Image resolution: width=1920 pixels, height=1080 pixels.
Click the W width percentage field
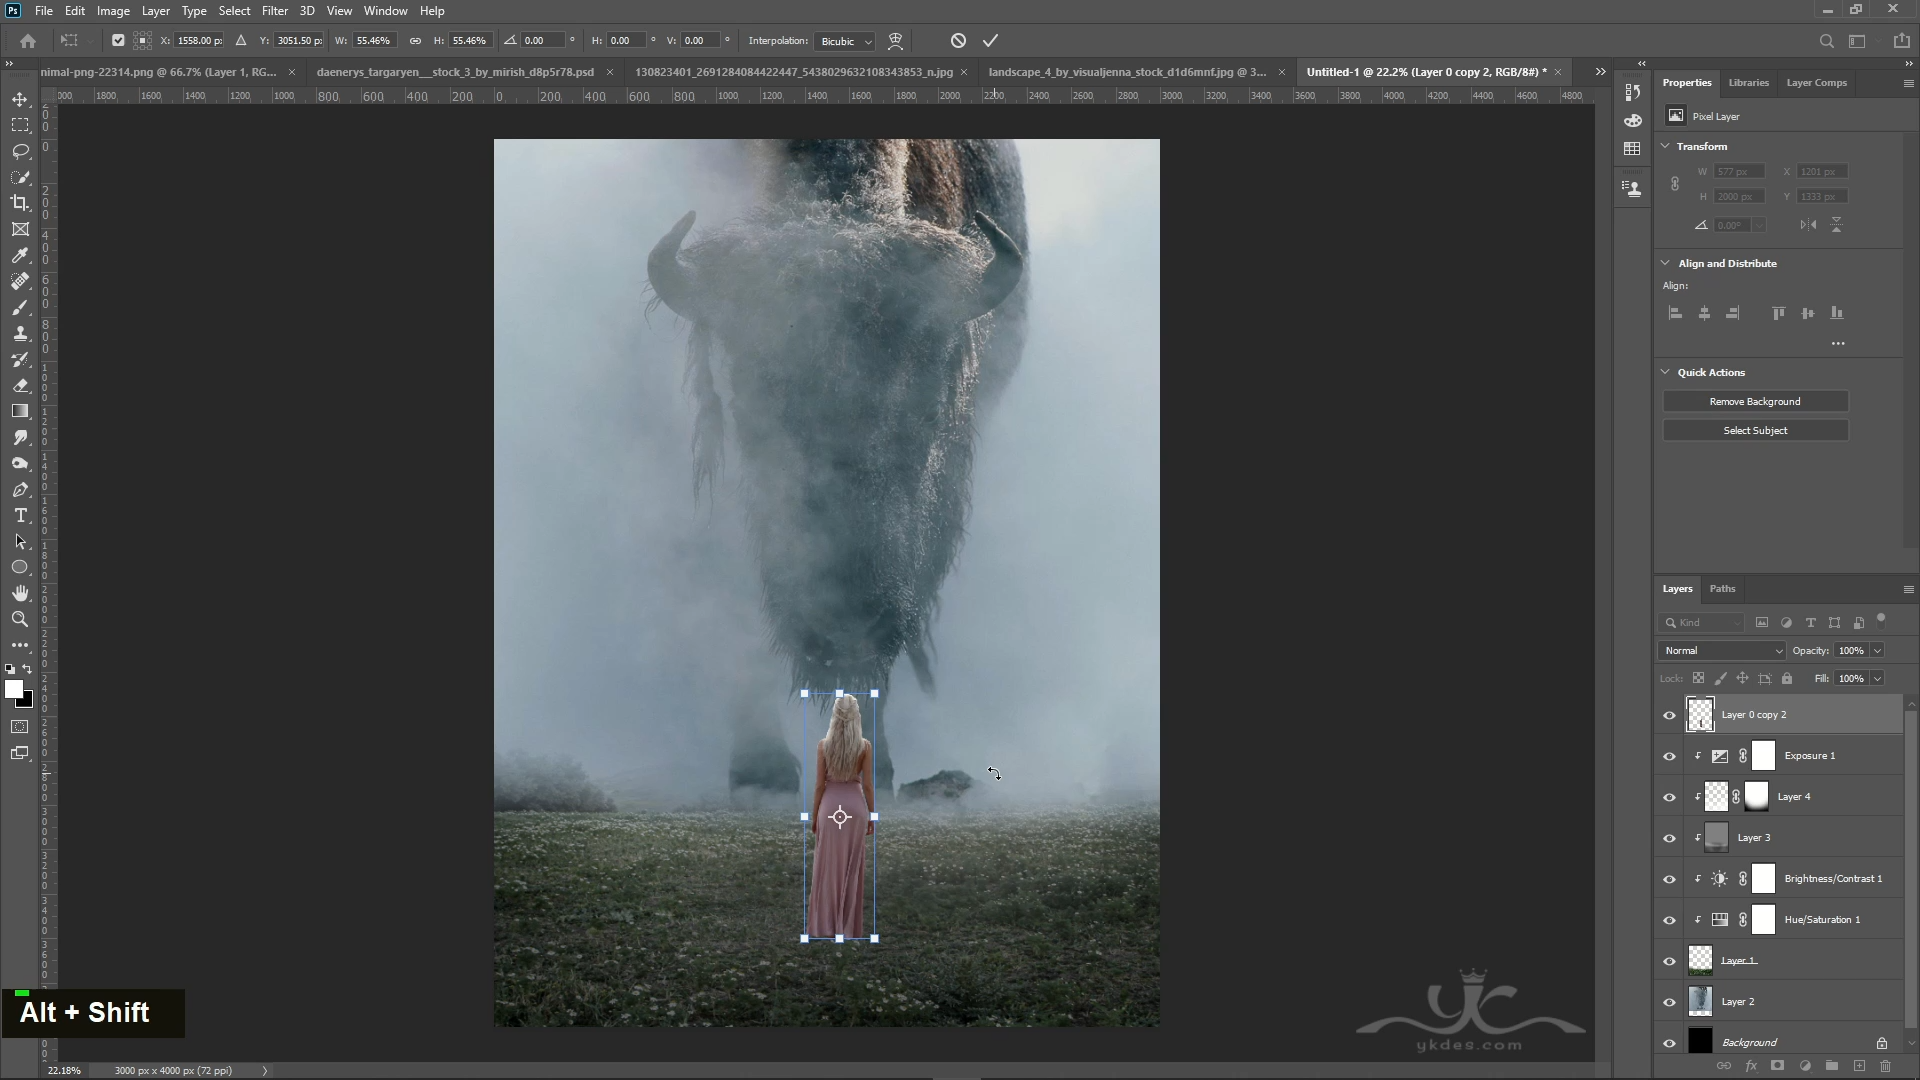pyautogui.click(x=374, y=41)
